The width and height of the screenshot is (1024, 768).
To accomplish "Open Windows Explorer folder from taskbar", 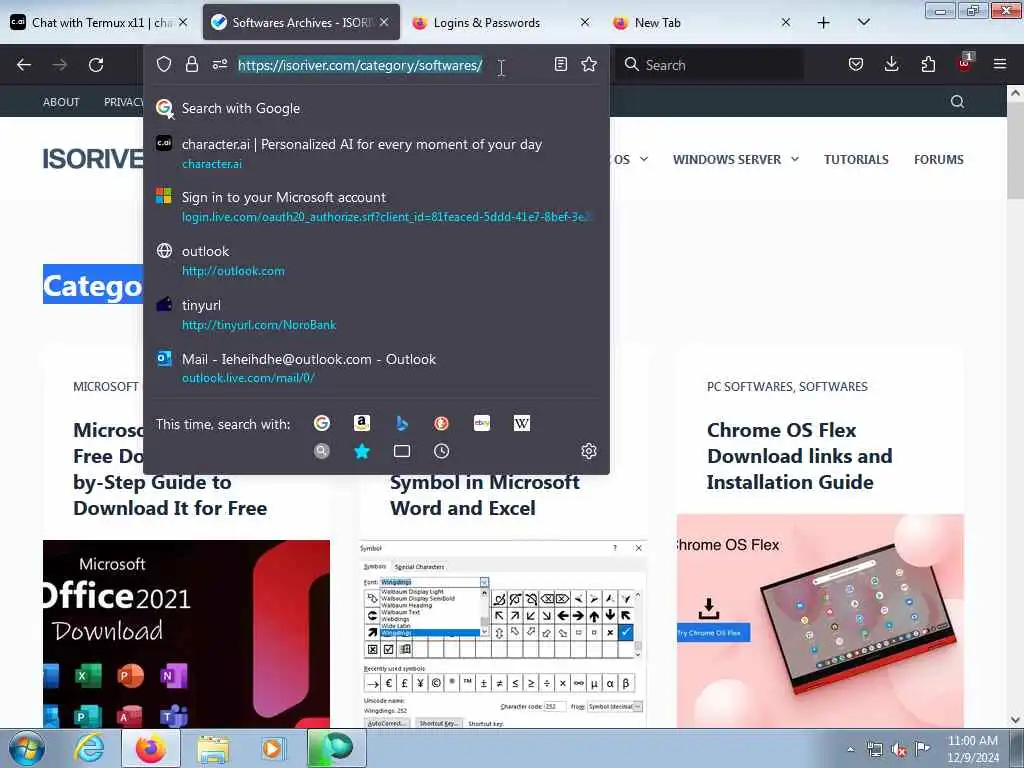I will pyautogui.click(x=212, y=748).
